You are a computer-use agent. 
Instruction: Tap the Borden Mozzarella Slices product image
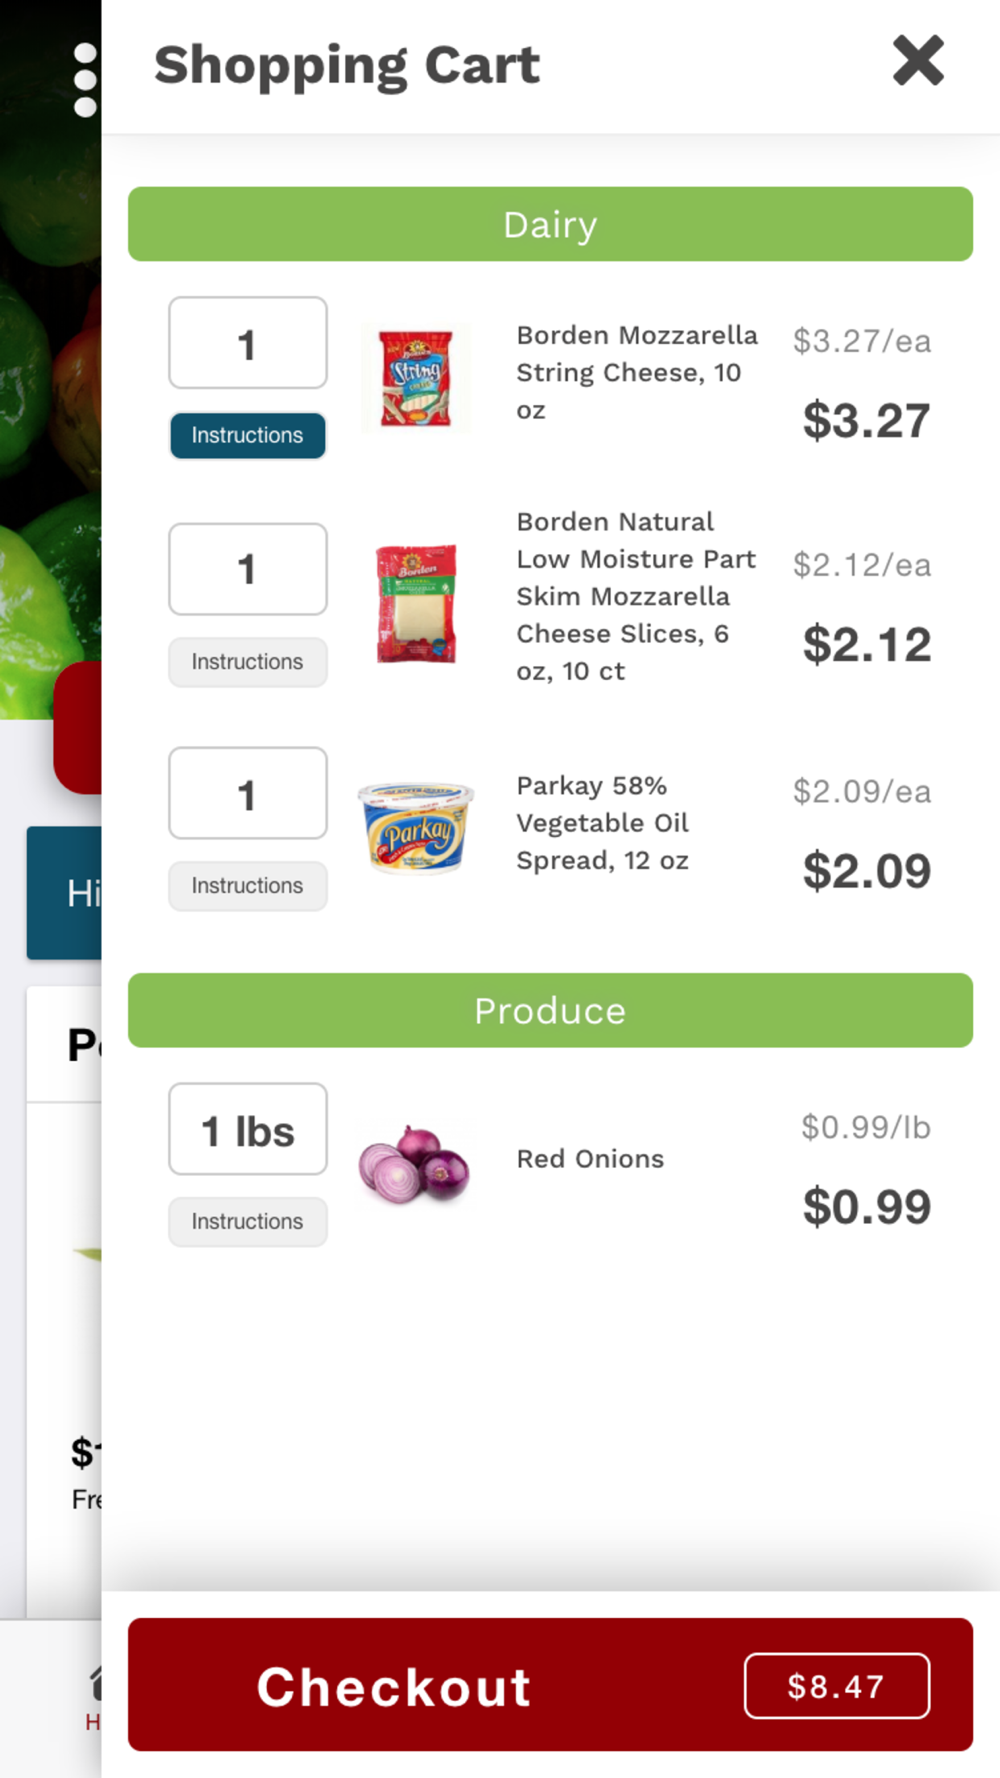pyautogui.click(x=416, y=603)
